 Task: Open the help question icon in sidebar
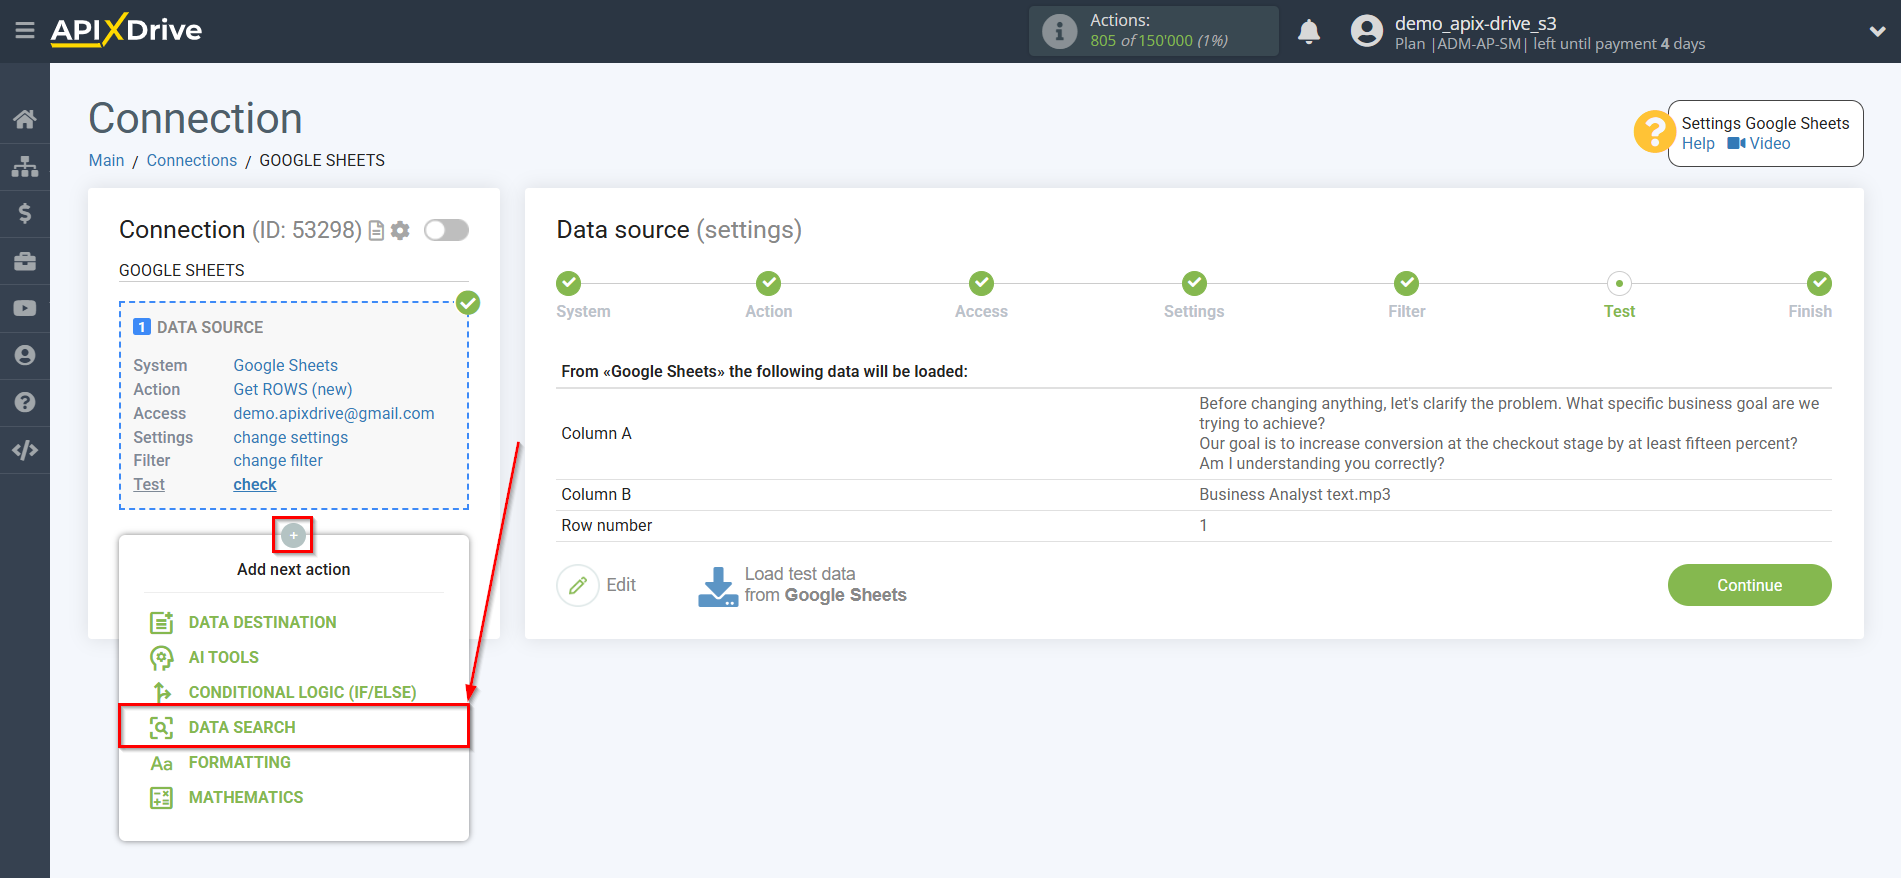pos(25,402)
